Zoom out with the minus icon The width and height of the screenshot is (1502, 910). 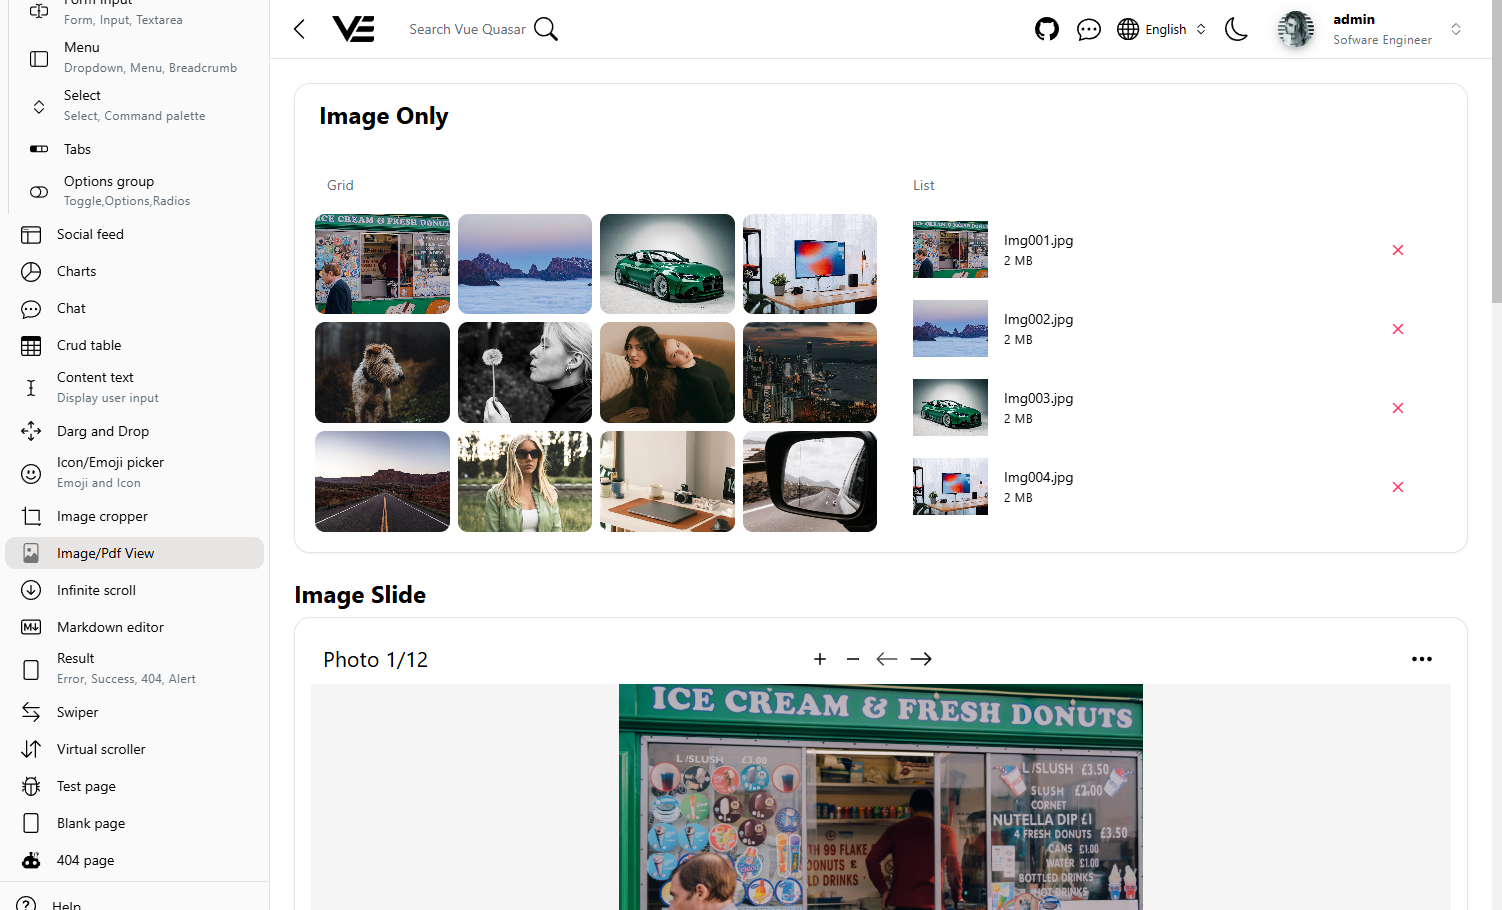(853, 659)
